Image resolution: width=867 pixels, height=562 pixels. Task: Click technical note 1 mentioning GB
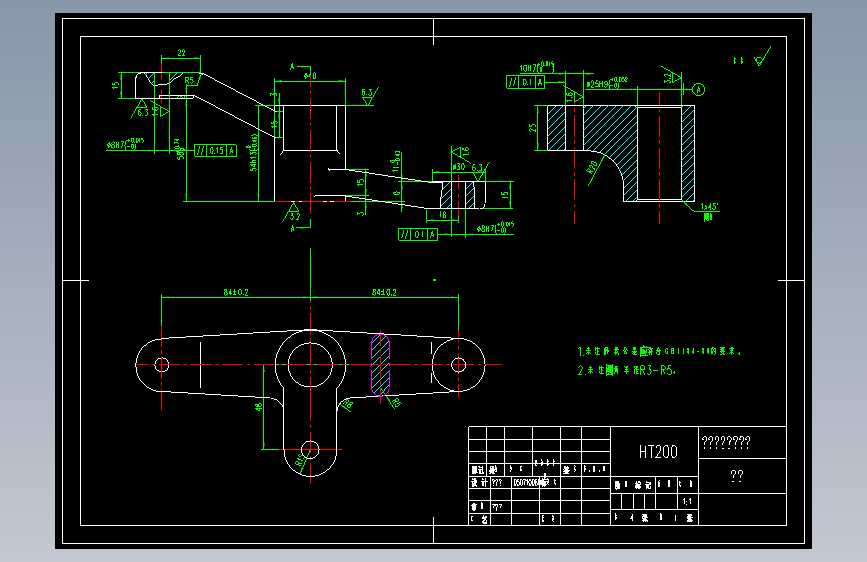click(x=659, y=351)
